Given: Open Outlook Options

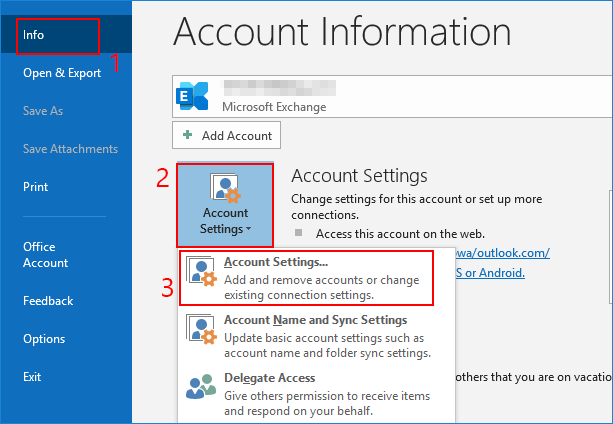Looking at the screenshot, I should point(44,338).
